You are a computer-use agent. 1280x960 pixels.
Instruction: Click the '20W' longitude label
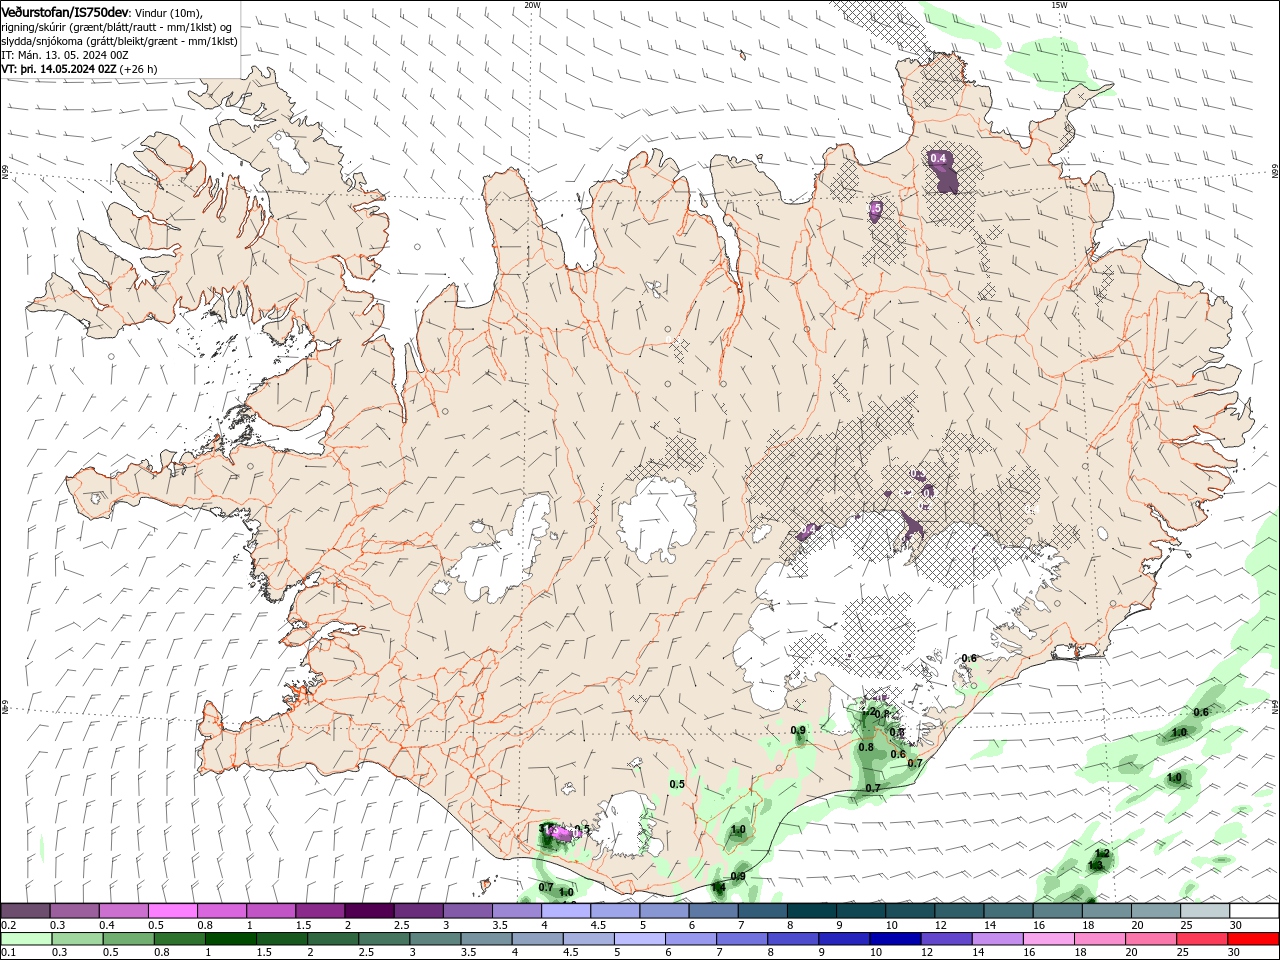(x=532, y=4)
